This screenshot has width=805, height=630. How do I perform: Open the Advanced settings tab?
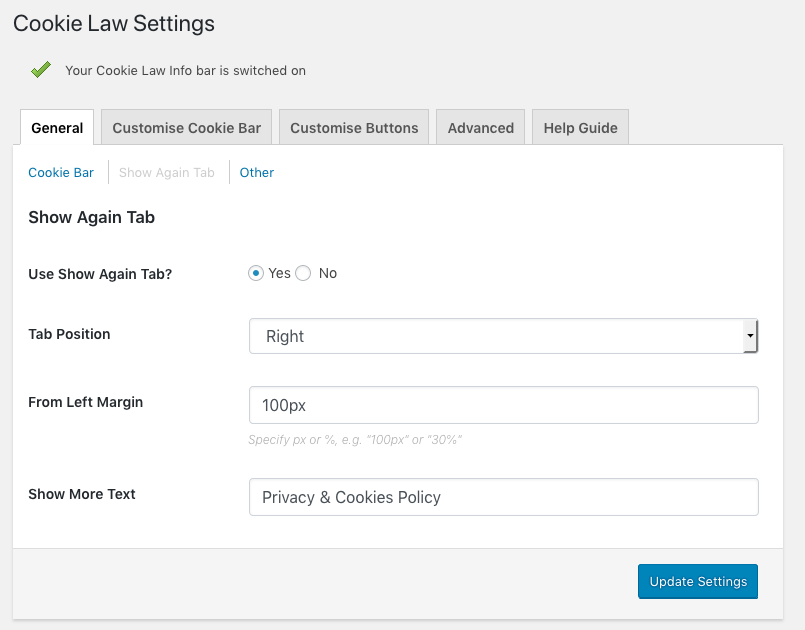click(x=480, y=128)
